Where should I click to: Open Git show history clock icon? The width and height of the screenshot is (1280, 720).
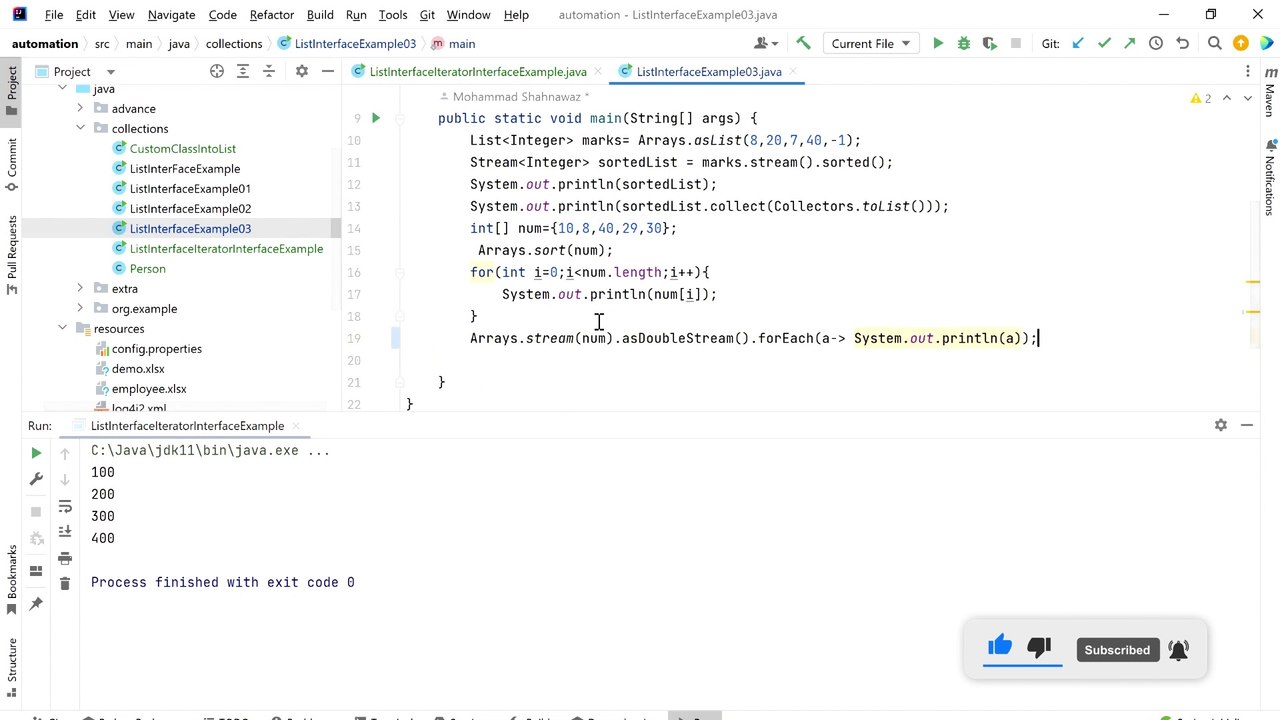pos(1156,43)
